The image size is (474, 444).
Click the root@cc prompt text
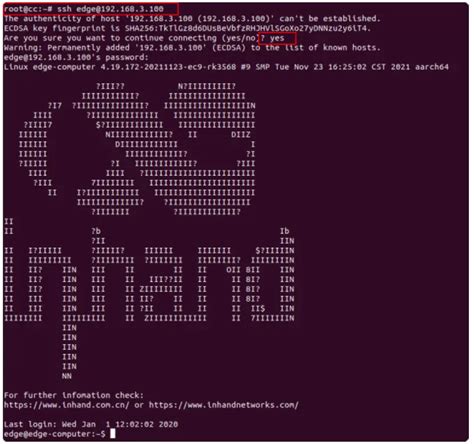tap(28, 9)
